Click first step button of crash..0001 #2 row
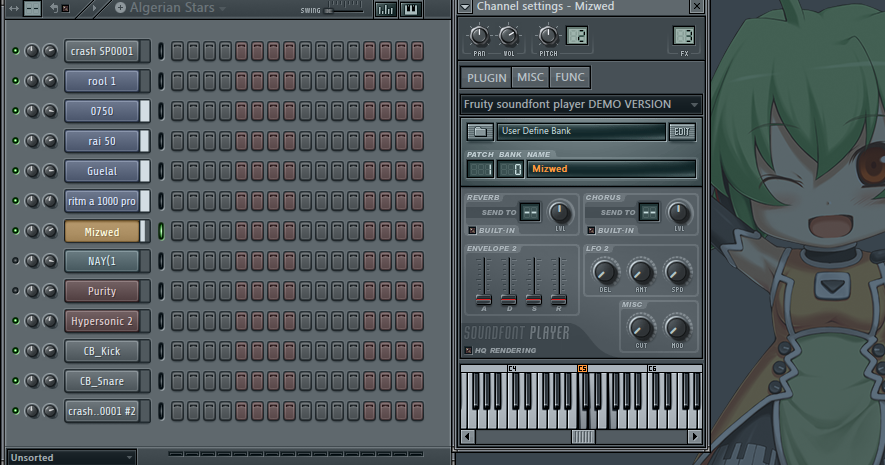Image resolution: width=885 pixels, height=465 pixels. 177,411
